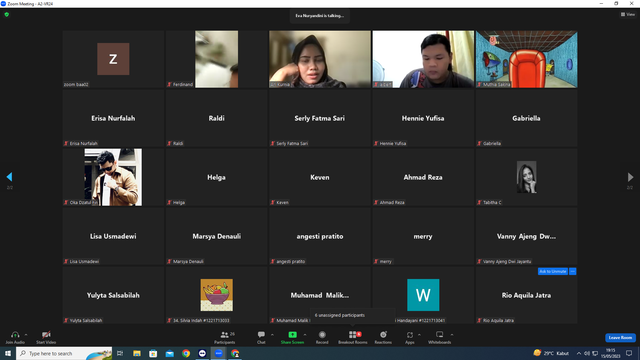Select the Ahmad Reza tile

pos(423,177)
